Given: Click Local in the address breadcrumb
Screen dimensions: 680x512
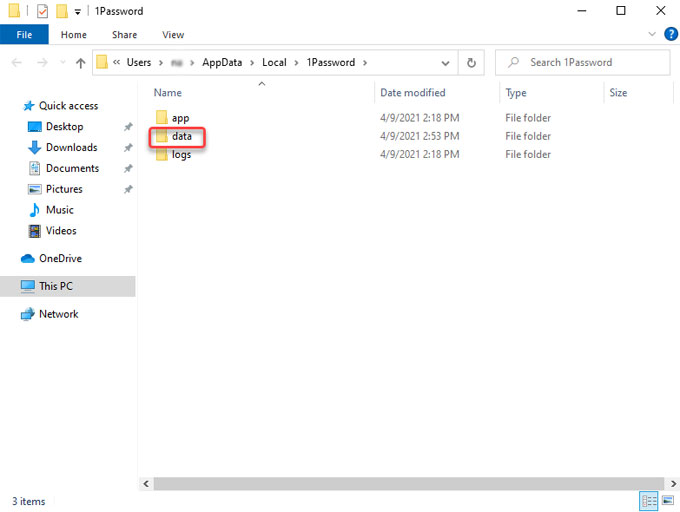Looking at the screenshot, I should coord(274,62).
